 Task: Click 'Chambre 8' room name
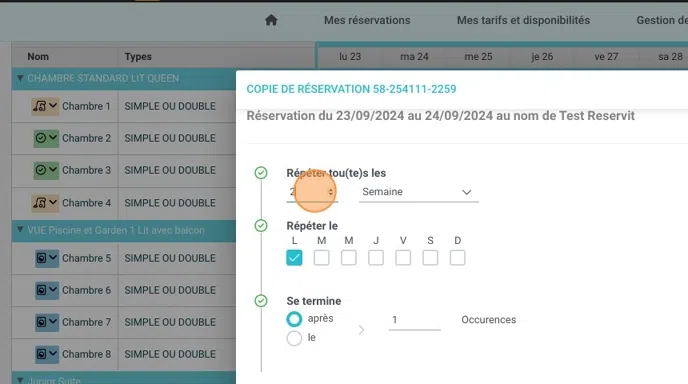coord(86,354)
